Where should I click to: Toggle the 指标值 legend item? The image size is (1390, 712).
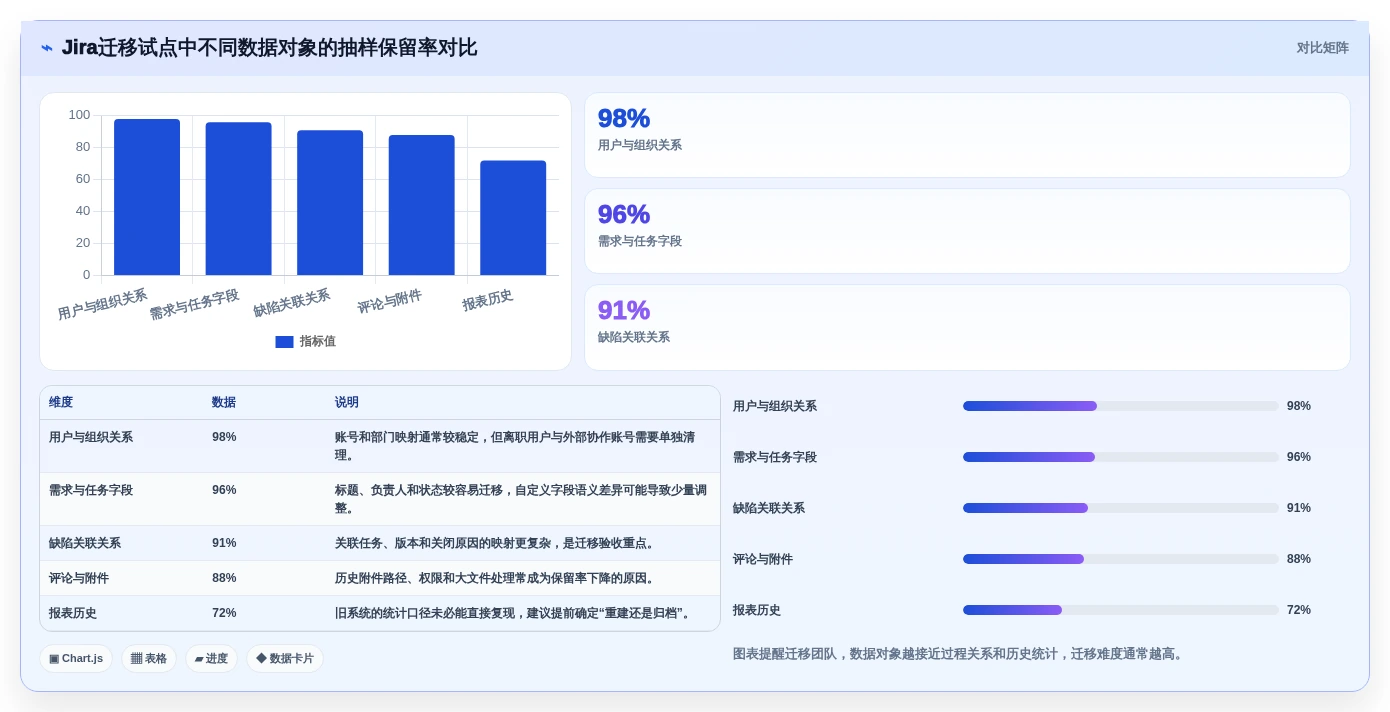coord(305,341)
